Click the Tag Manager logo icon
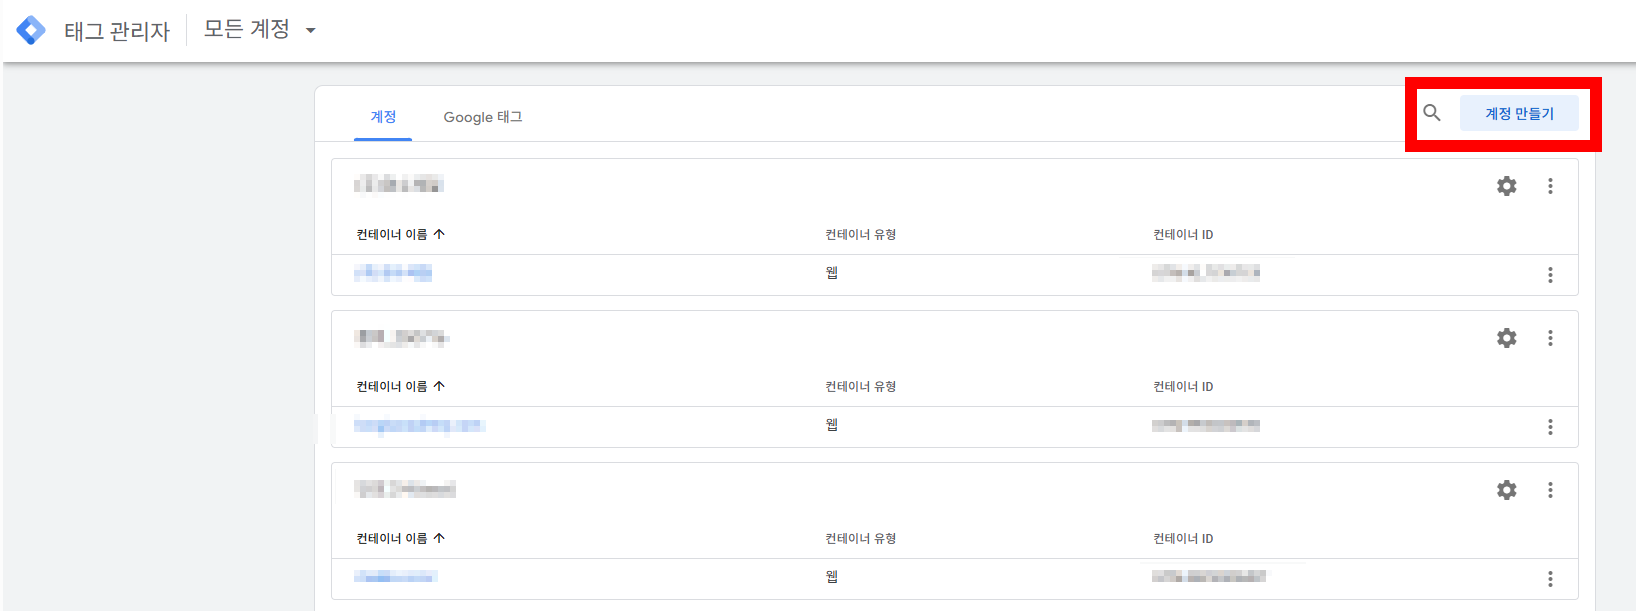Viewport: 1636px width, 611px height. (x=31, y=30)
